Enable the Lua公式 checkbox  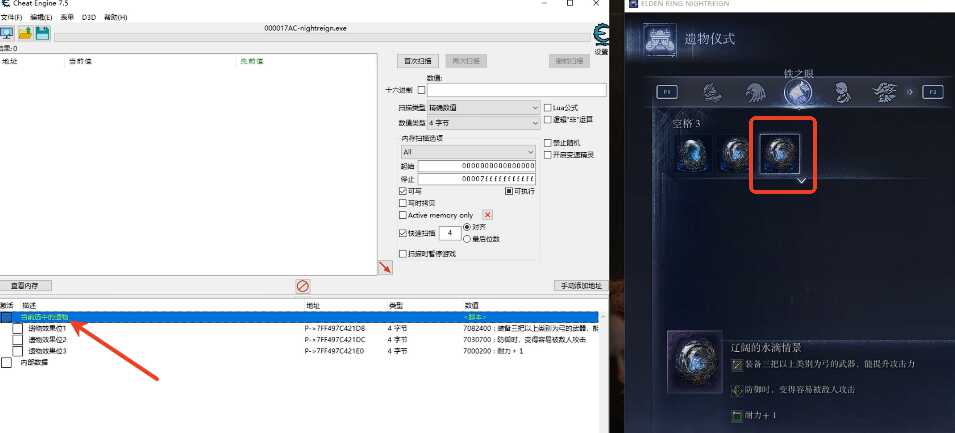point(548,108)
